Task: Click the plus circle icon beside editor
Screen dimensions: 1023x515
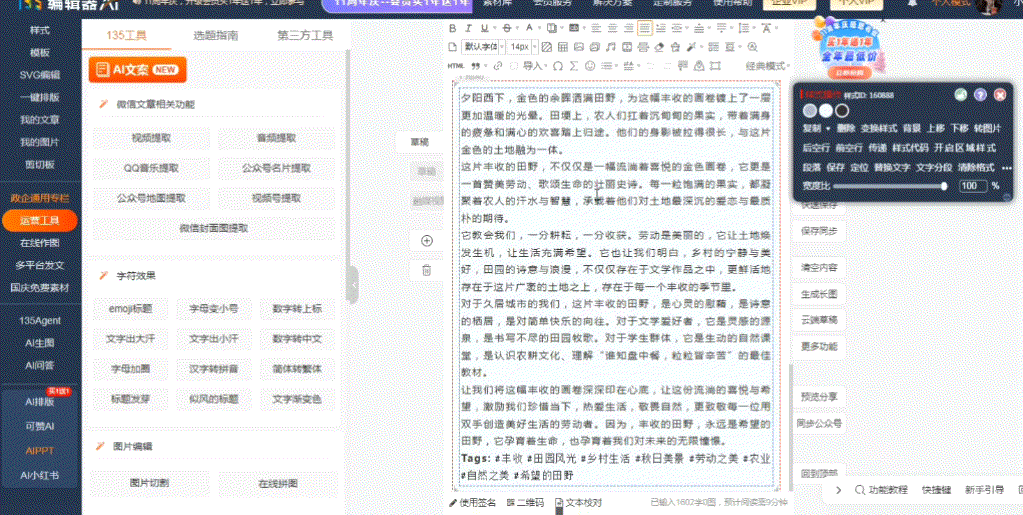Action: point(427,240)
